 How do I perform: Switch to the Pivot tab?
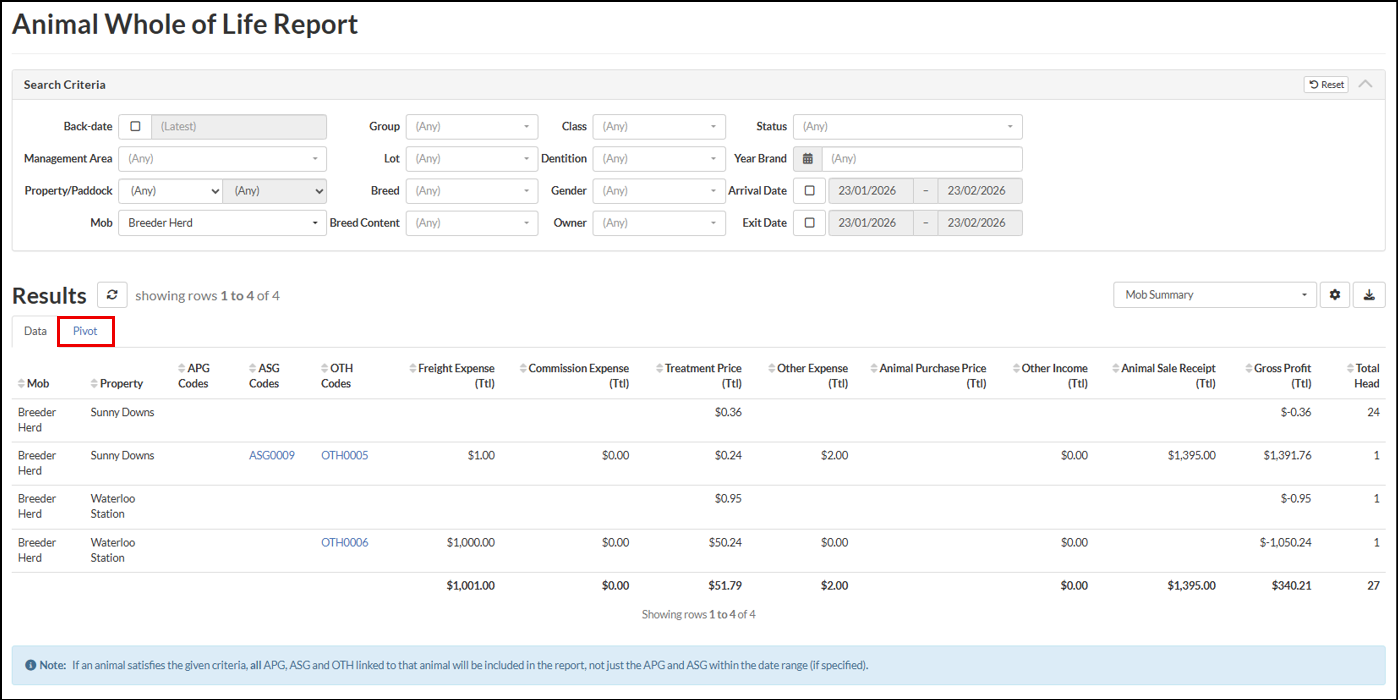pyautogui.click(x=85, y=331)
